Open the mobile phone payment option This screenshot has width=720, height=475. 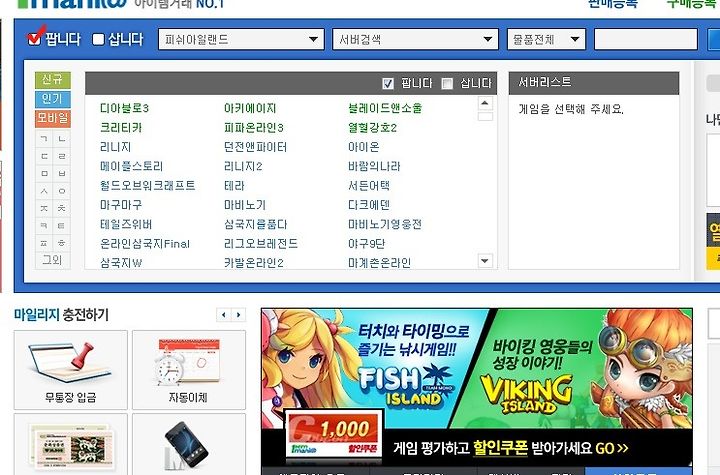[x=189, y=444]
